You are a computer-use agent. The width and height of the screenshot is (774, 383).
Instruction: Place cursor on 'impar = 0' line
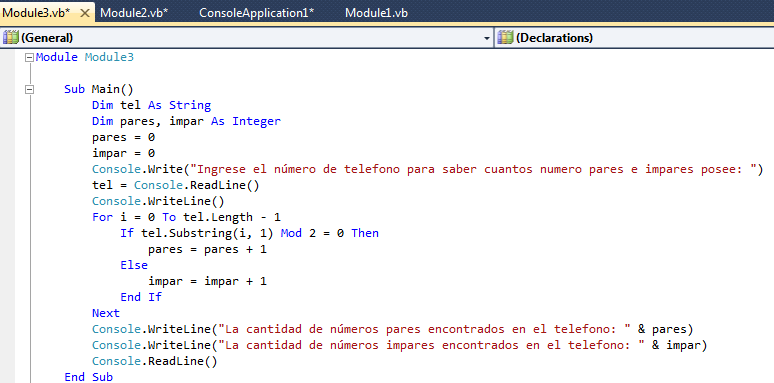123,153
